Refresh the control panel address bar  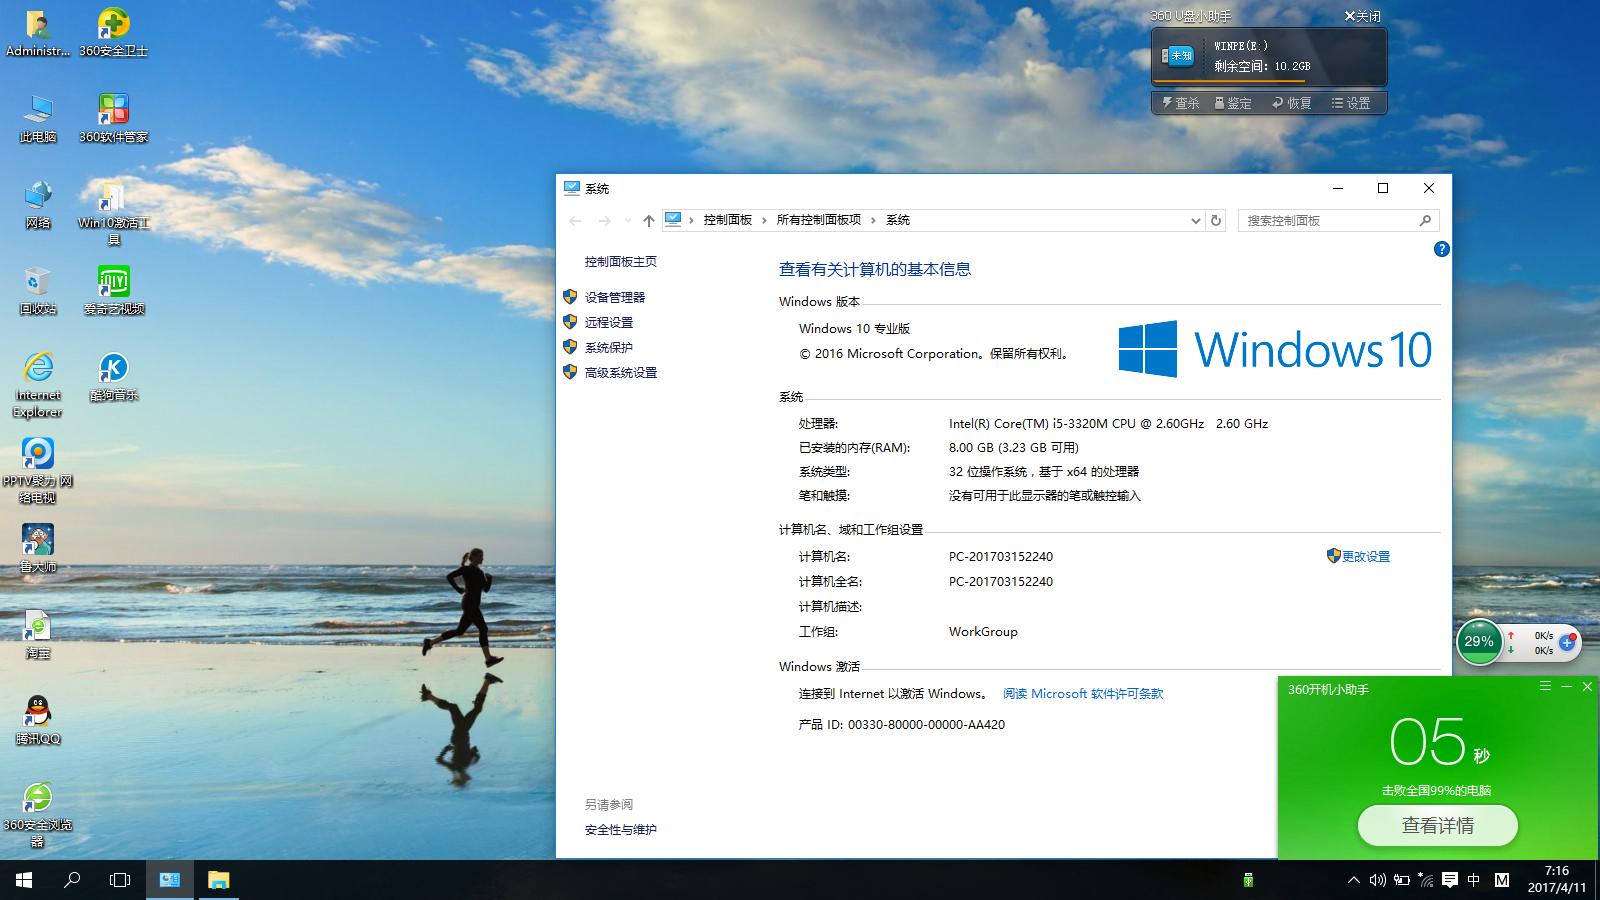click(1216, 220)
